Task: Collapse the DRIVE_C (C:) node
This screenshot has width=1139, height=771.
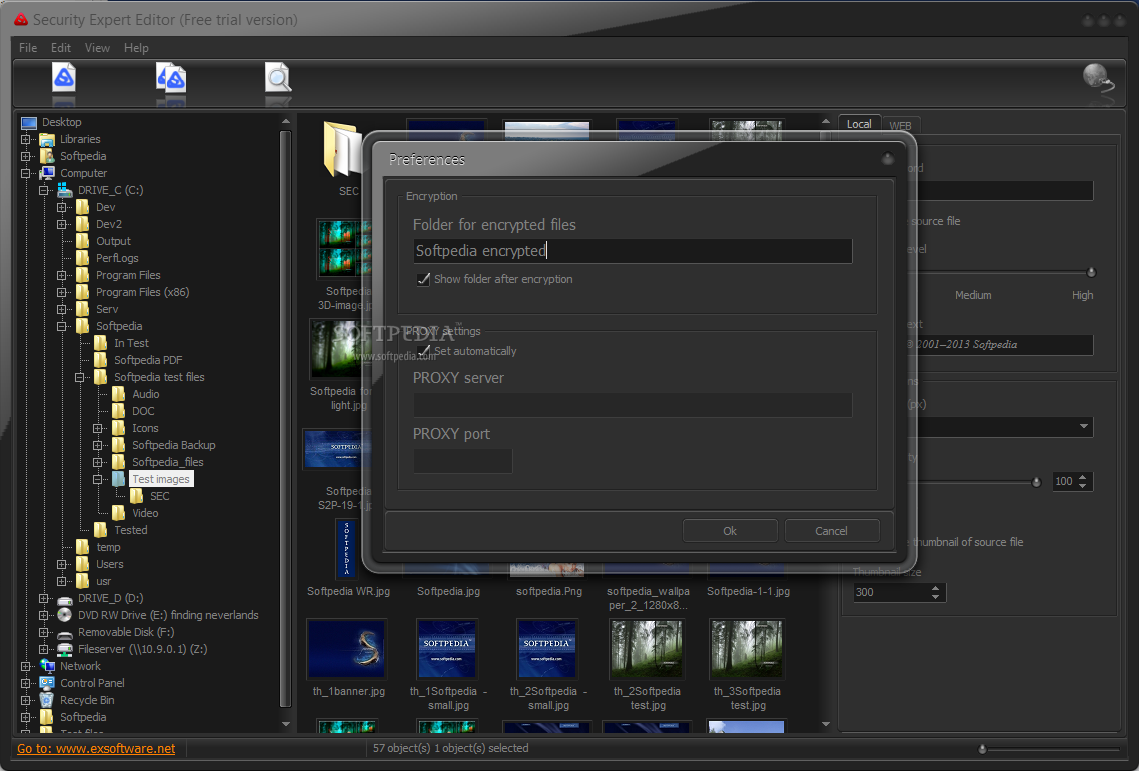Action: (x=44, y=190)
